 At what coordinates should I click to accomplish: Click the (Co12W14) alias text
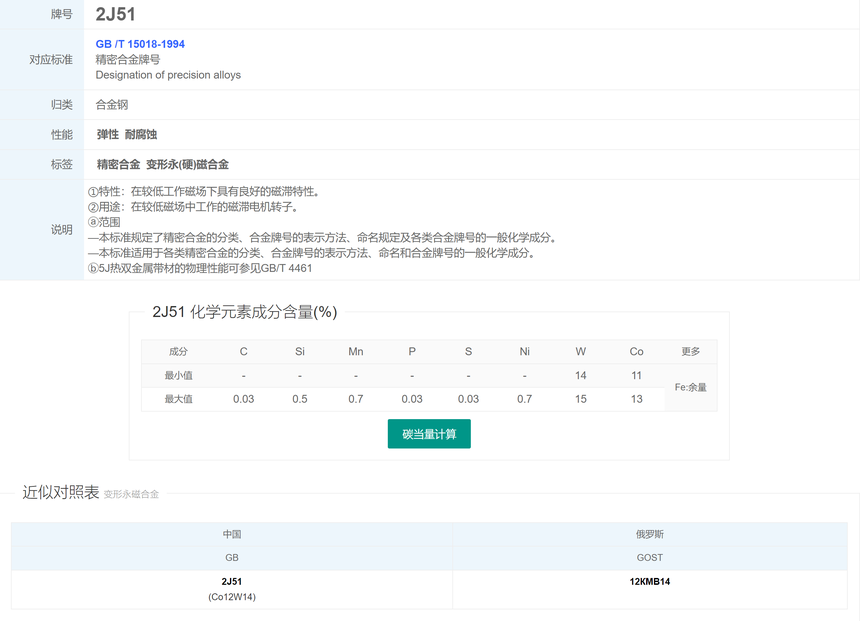[231, 597]
